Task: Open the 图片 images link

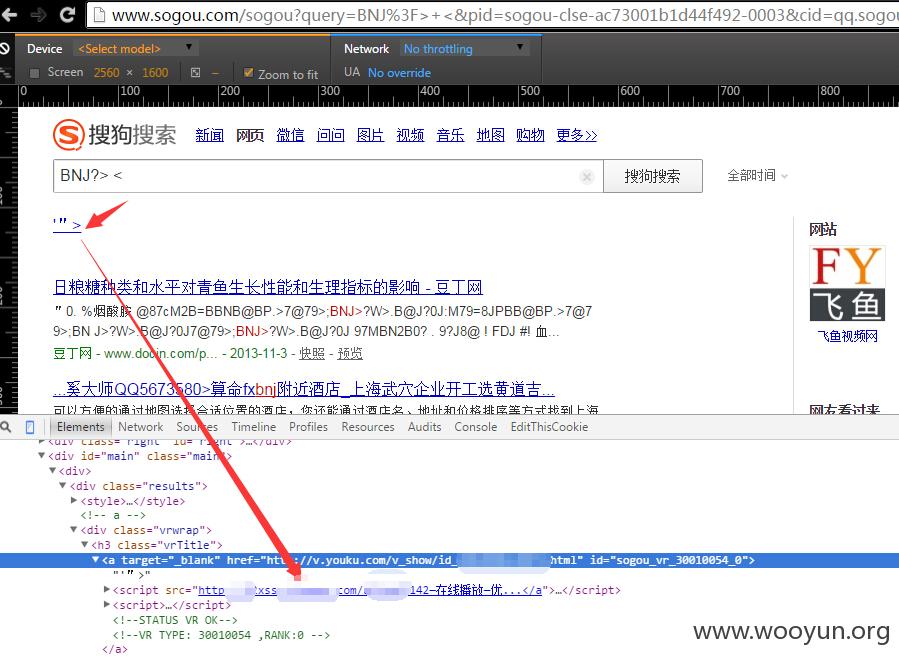Action: click(x=370, y=135)
